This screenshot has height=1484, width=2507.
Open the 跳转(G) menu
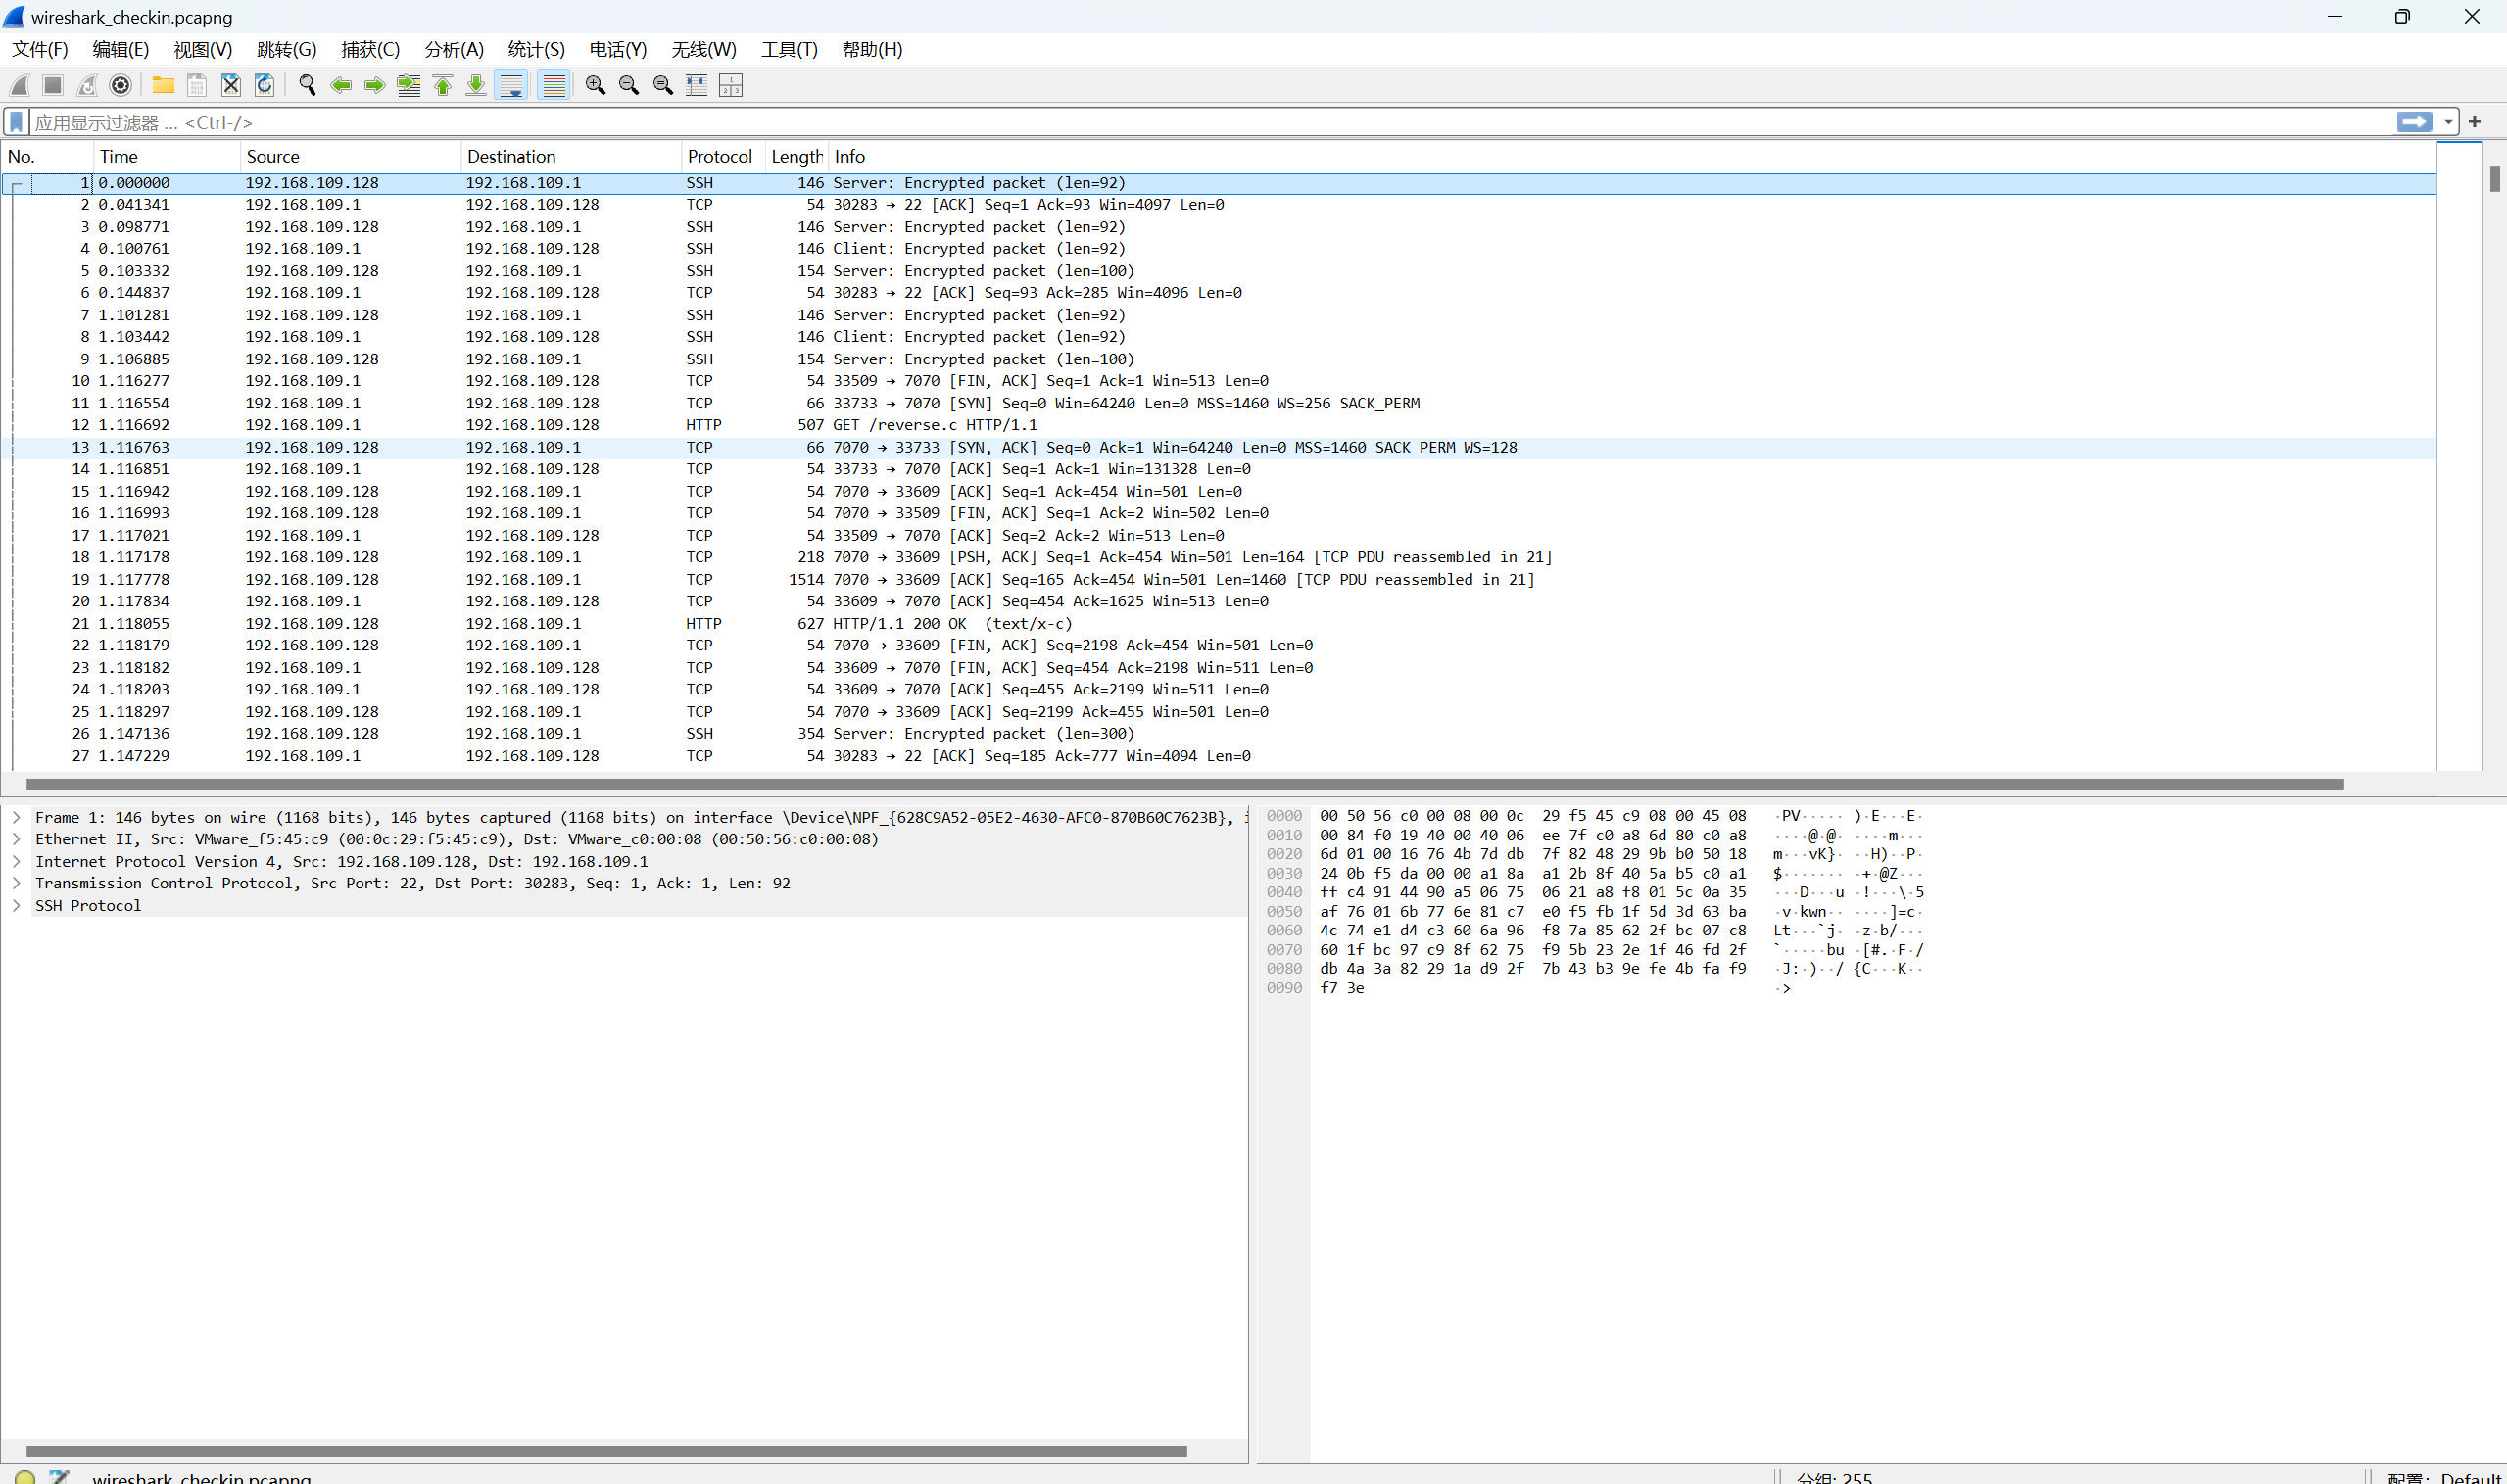[286, 49]
